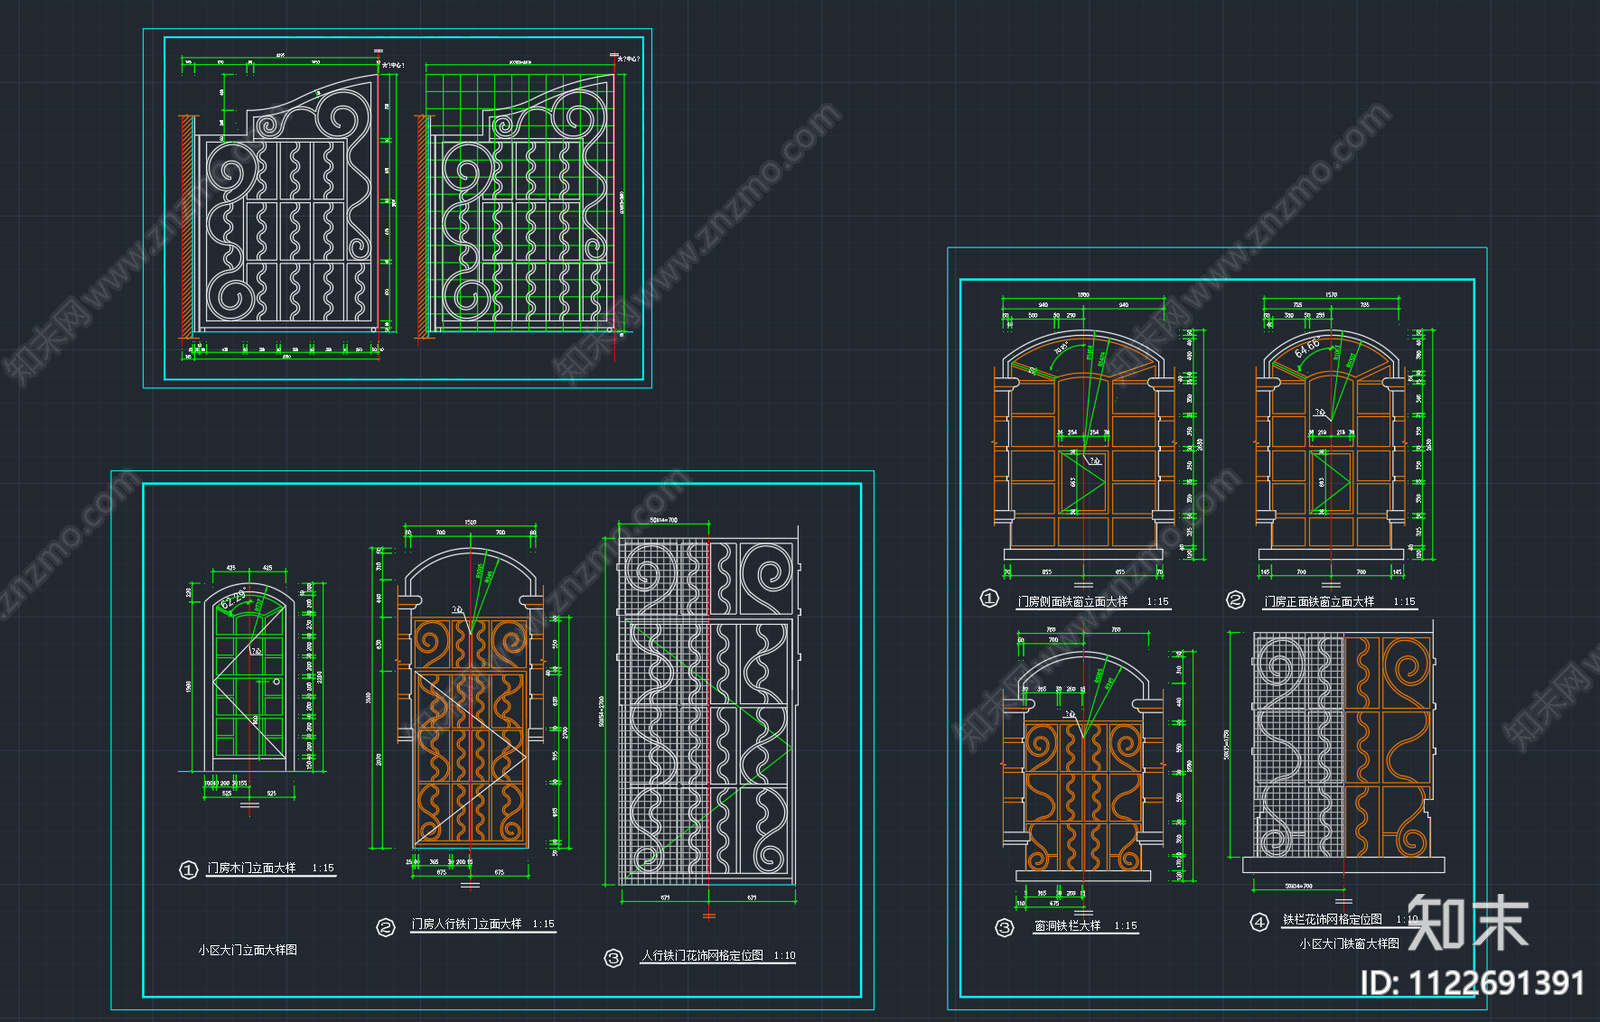
Task: Click scale text 1:10 after 人行铁门花饰网格定位图
Action: click(x=784, y=955)
